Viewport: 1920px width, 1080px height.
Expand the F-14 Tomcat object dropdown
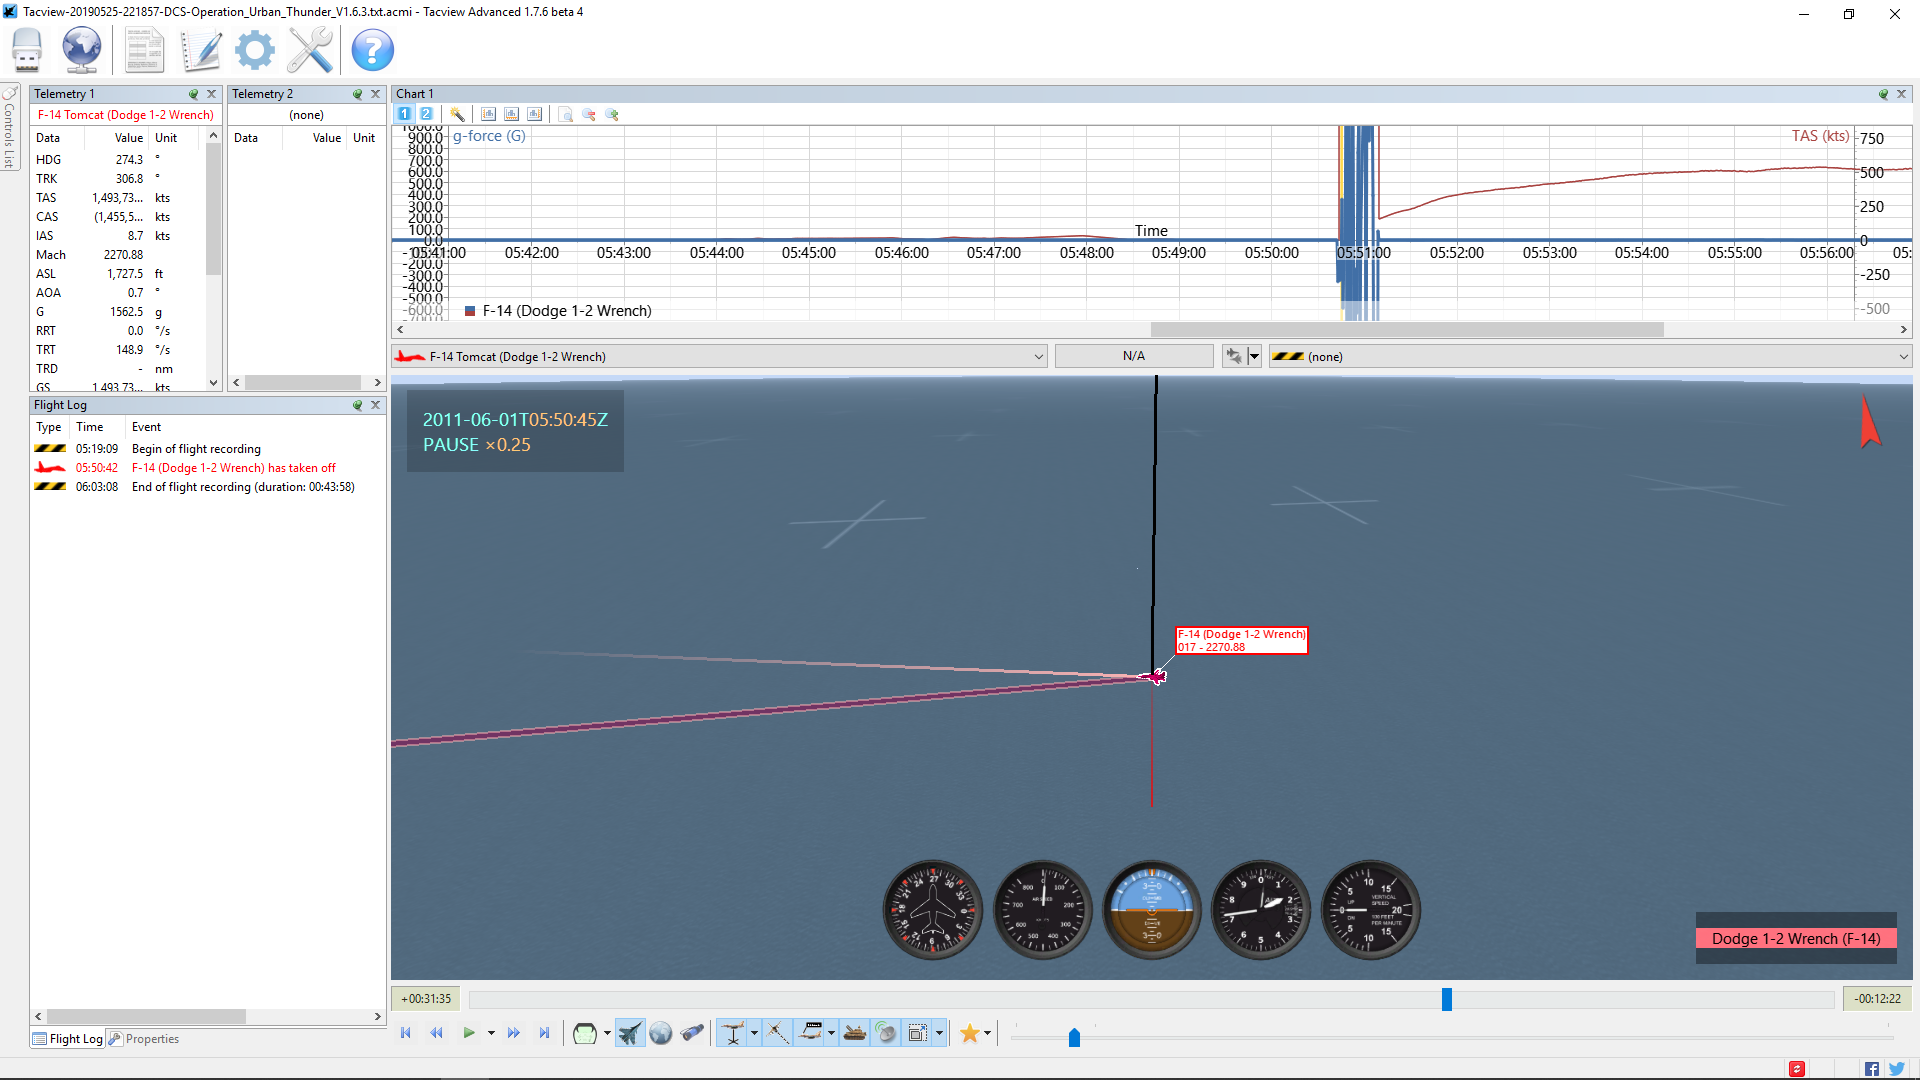(x=1039, y=357)
